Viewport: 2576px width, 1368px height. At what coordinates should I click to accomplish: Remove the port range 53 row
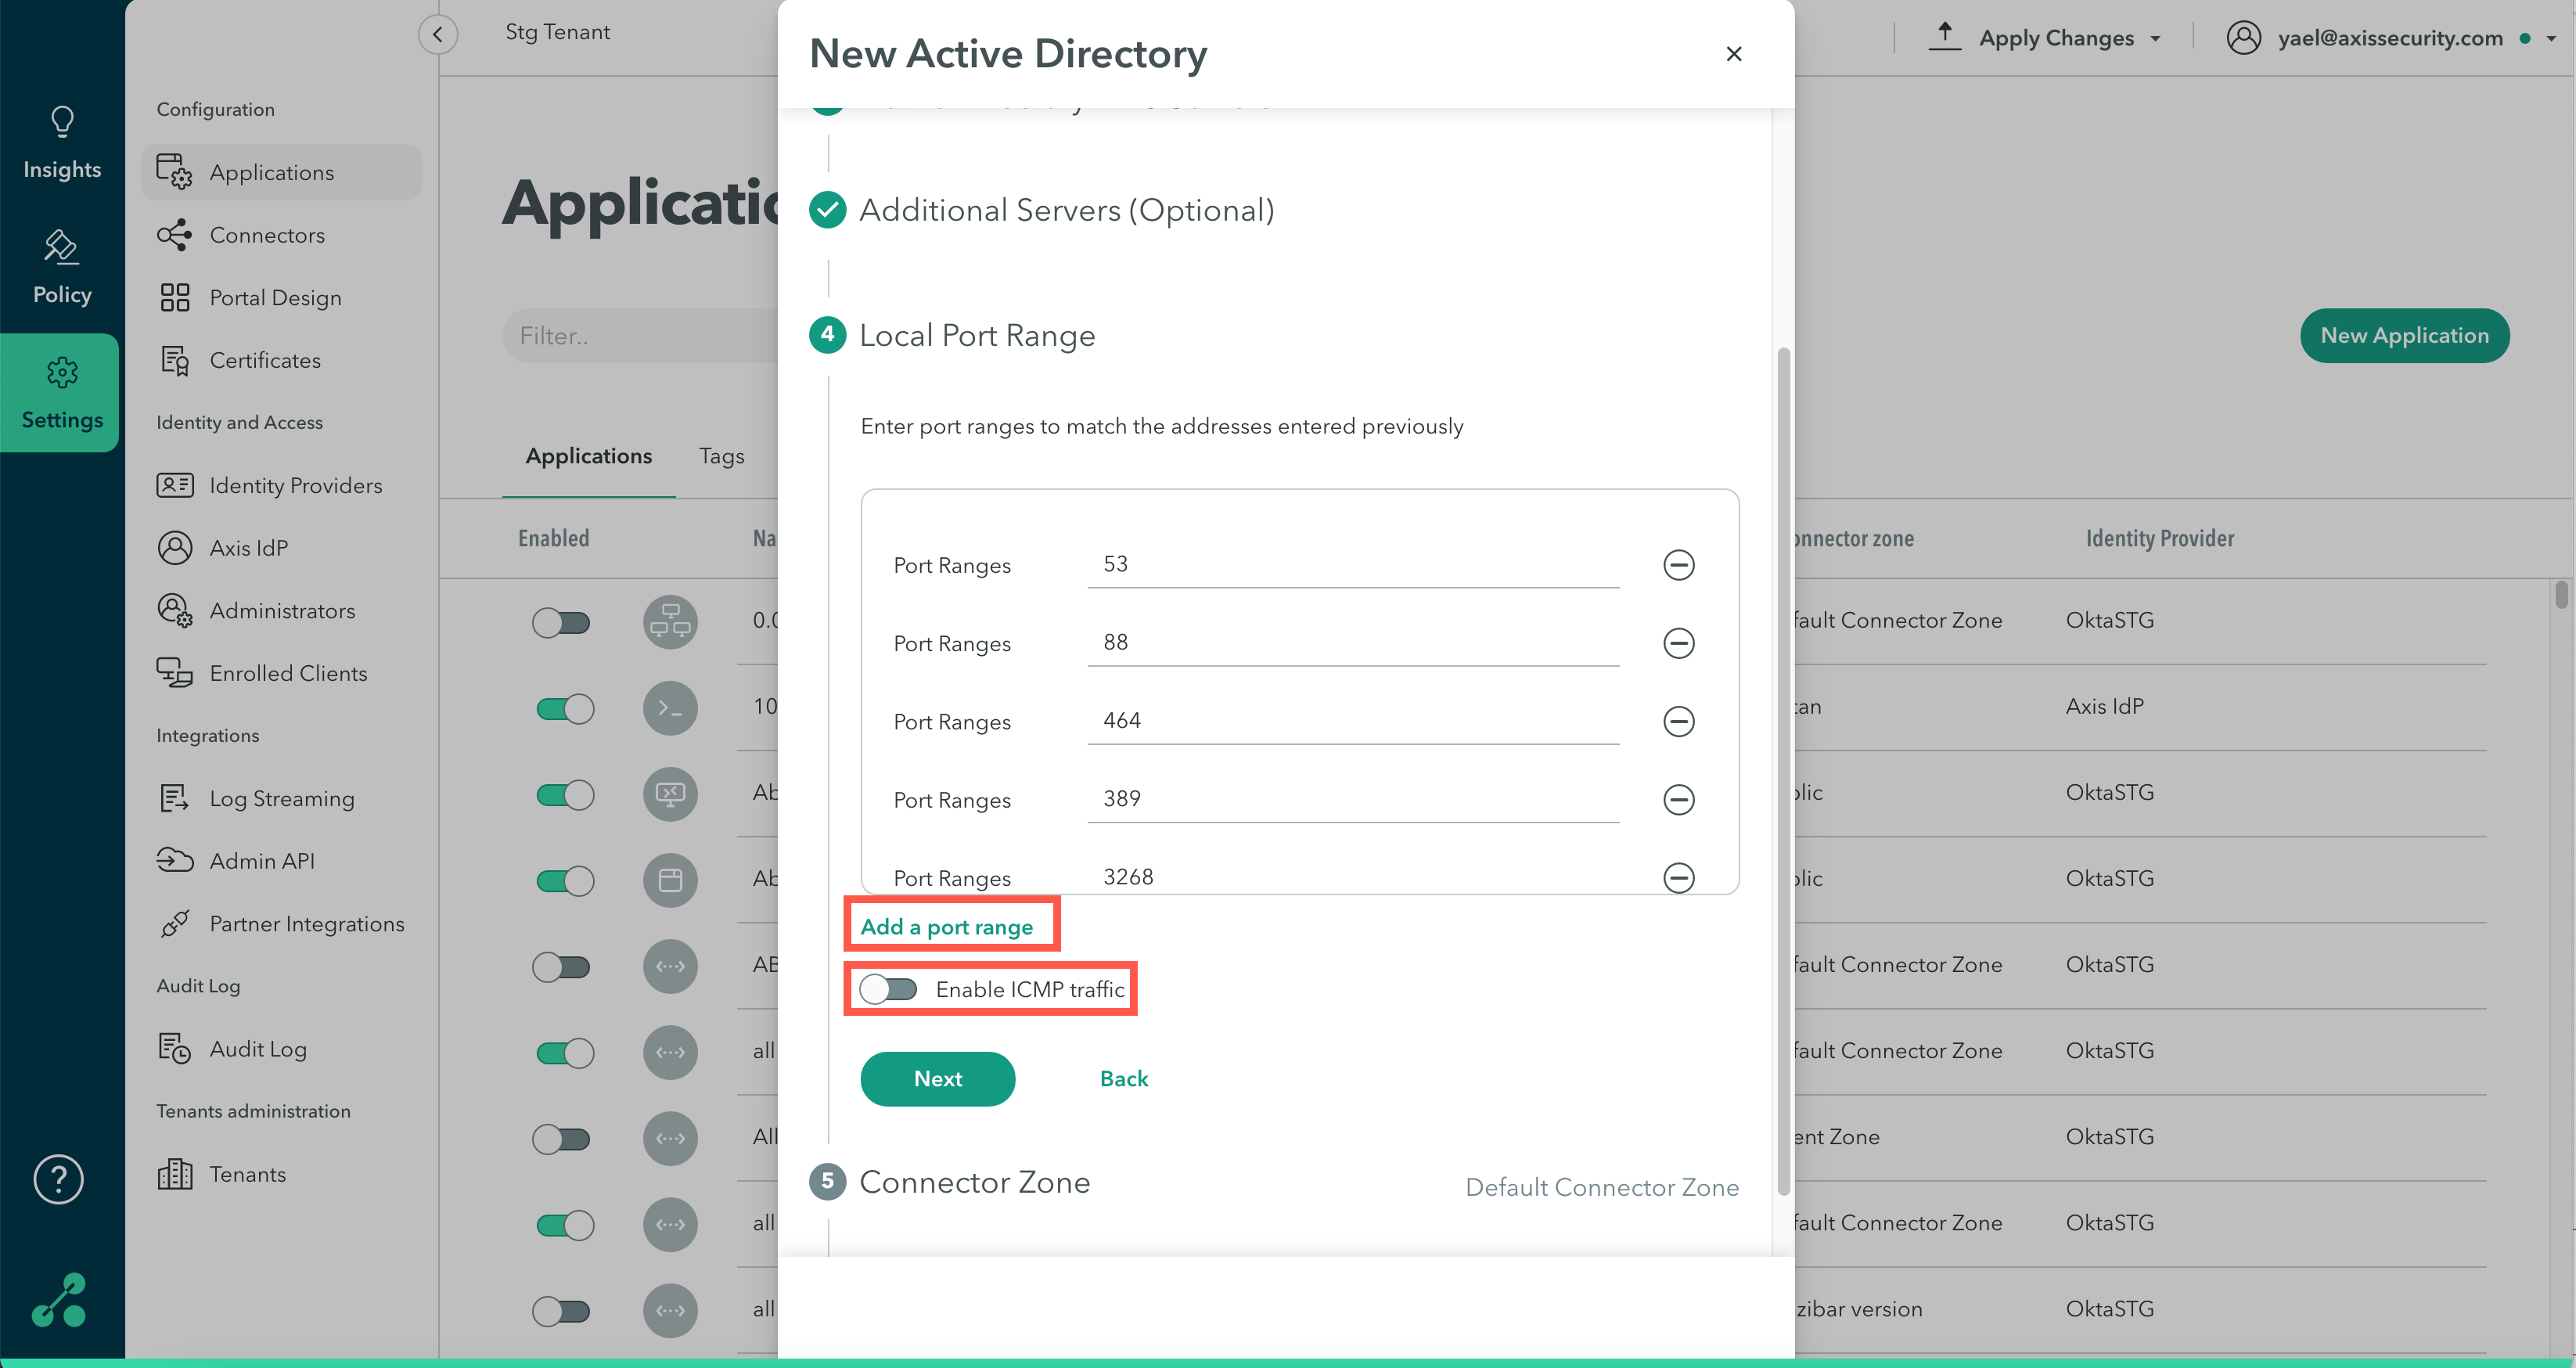(x=1678, y=565)
